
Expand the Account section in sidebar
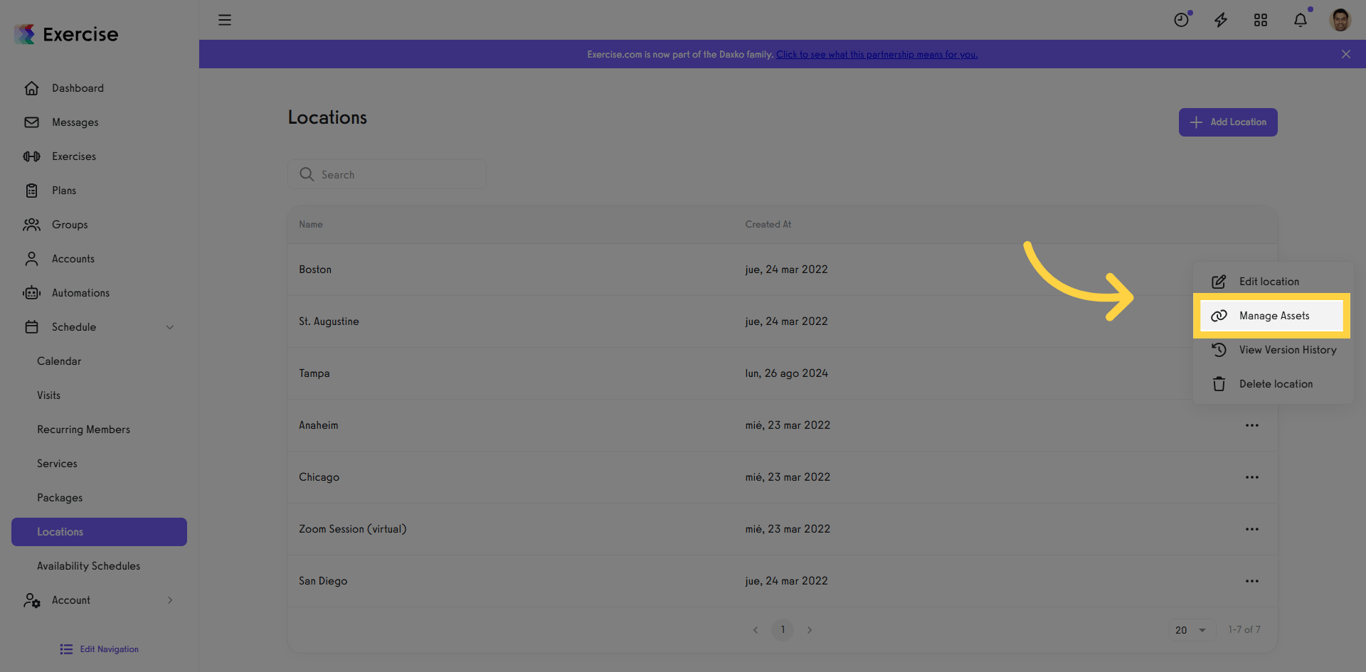tap(169, 600)
